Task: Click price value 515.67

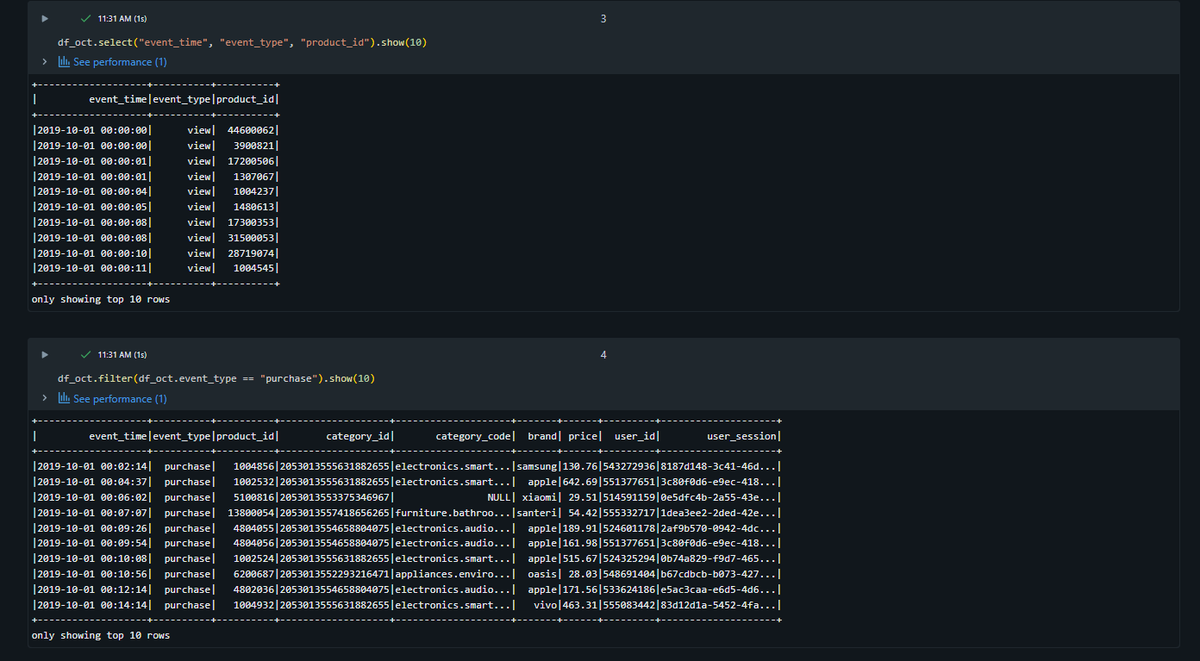Action: tap(580, 558)
